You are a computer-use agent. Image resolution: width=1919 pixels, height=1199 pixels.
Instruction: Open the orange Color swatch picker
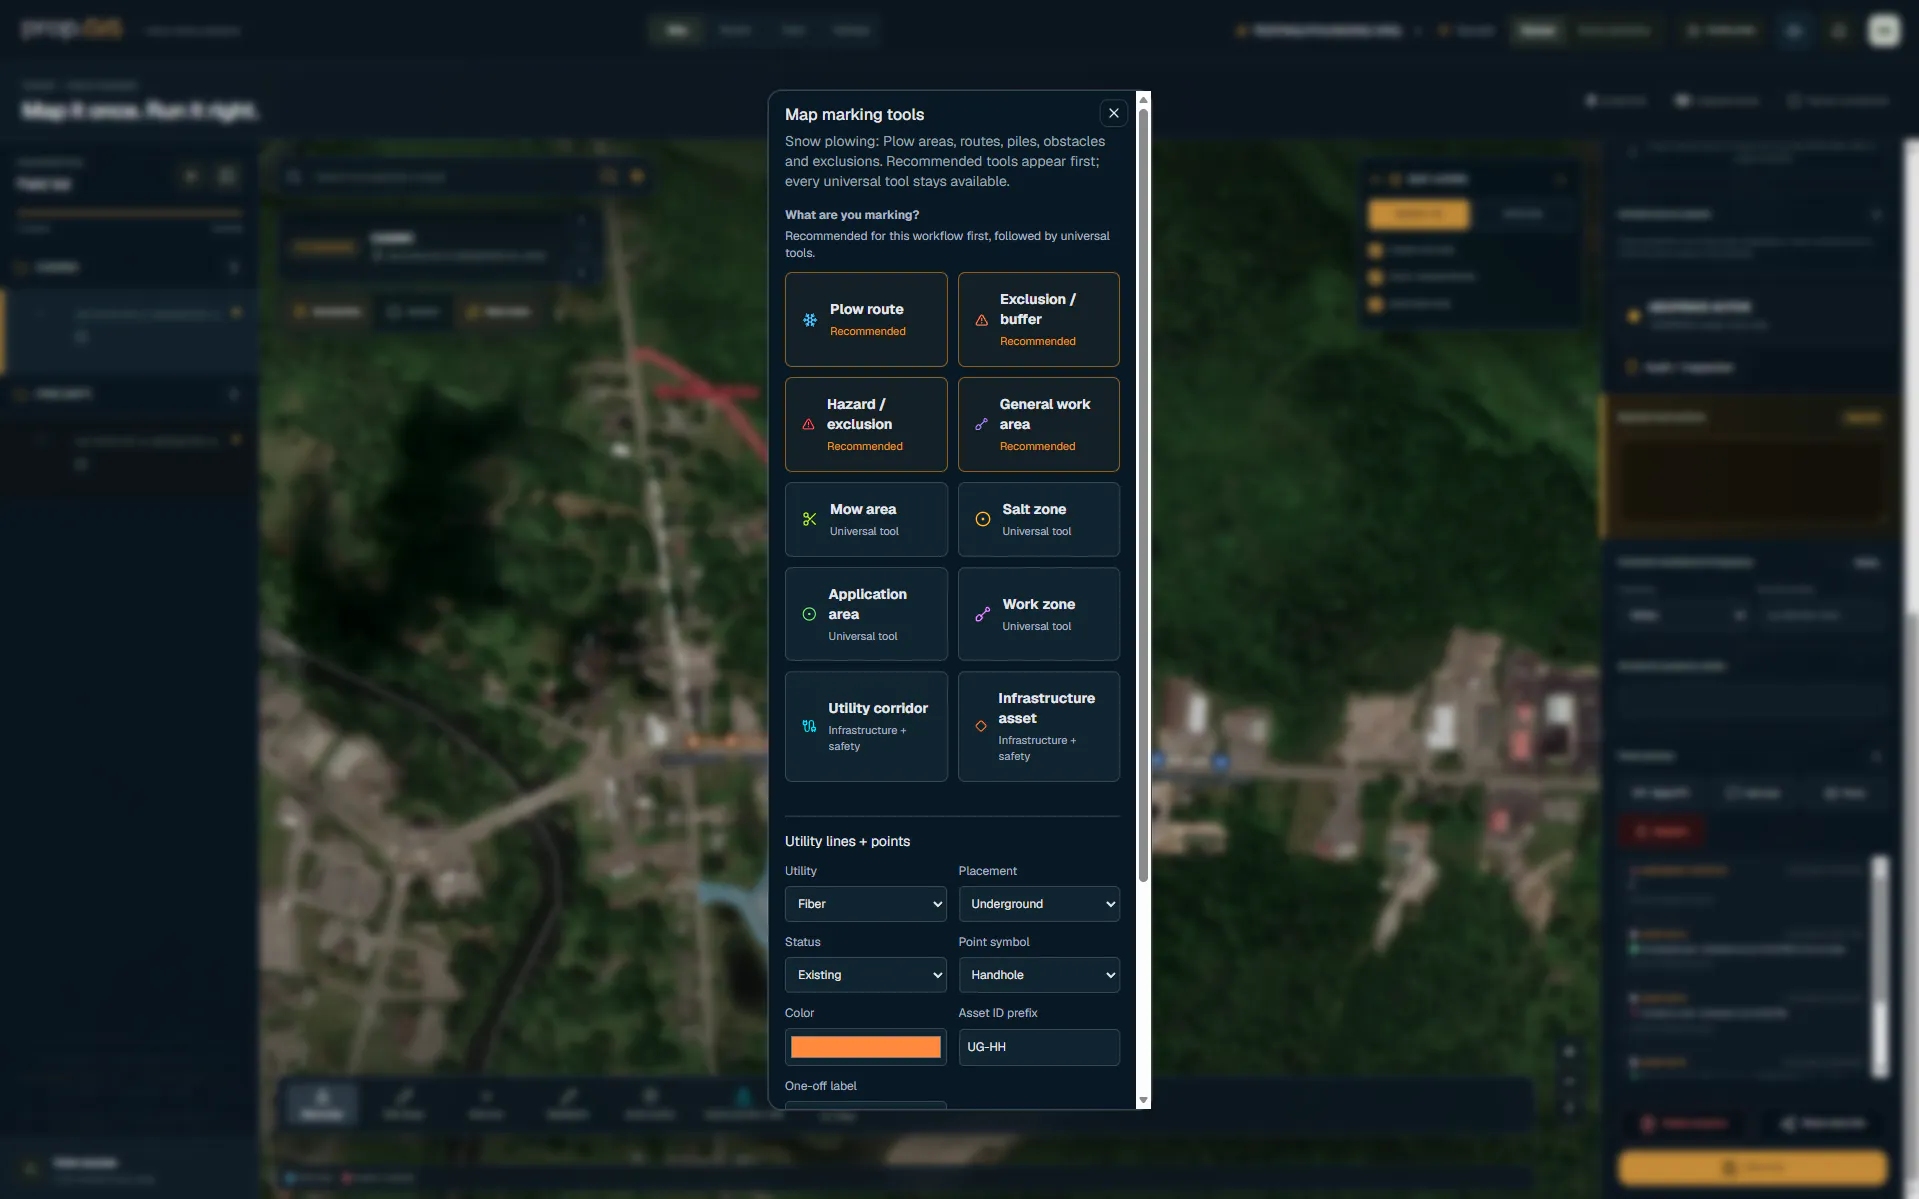(x=866, y=1047)
